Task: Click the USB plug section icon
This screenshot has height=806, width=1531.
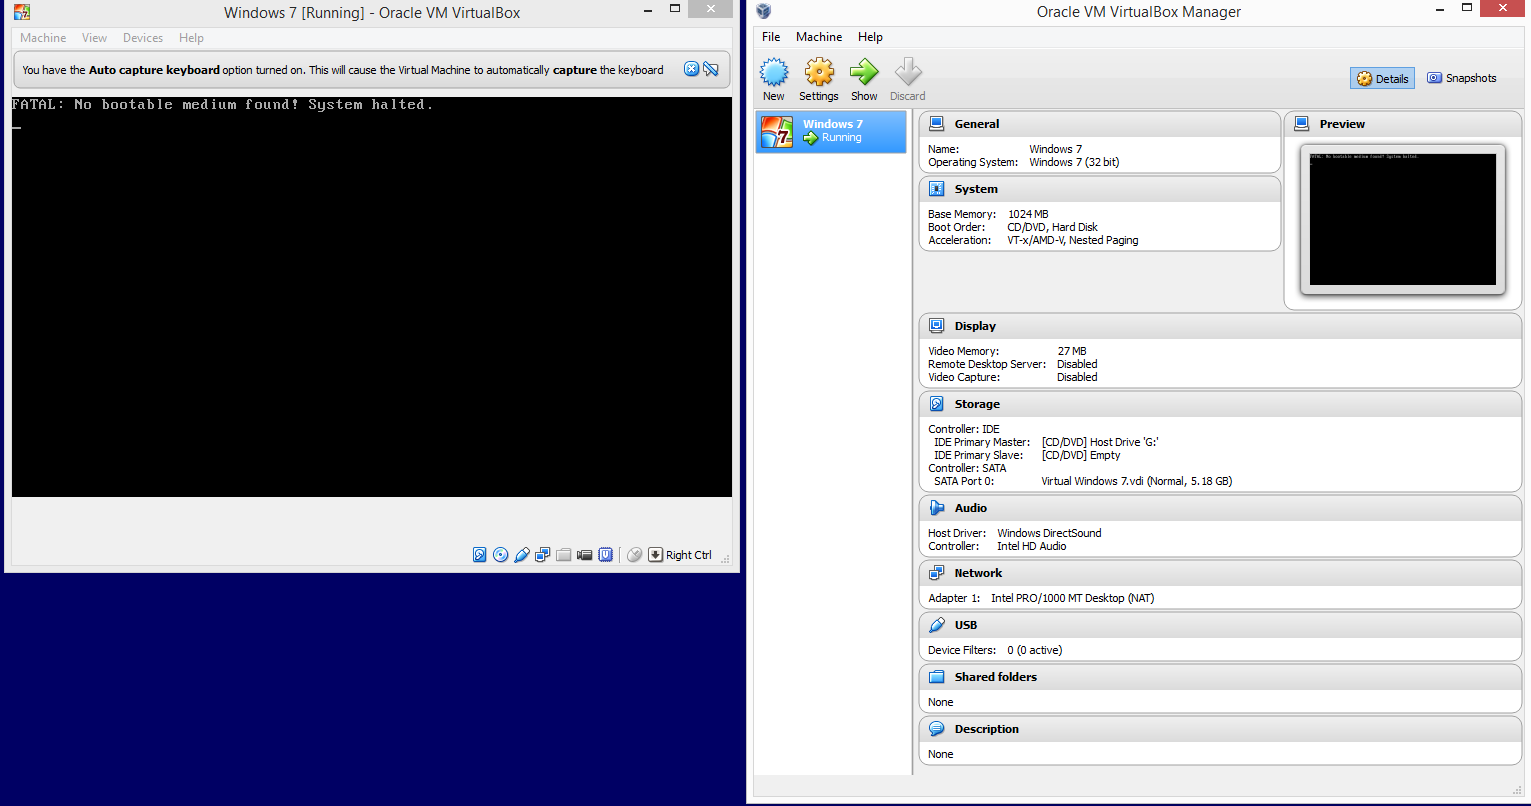Action: tap(937, 625)
